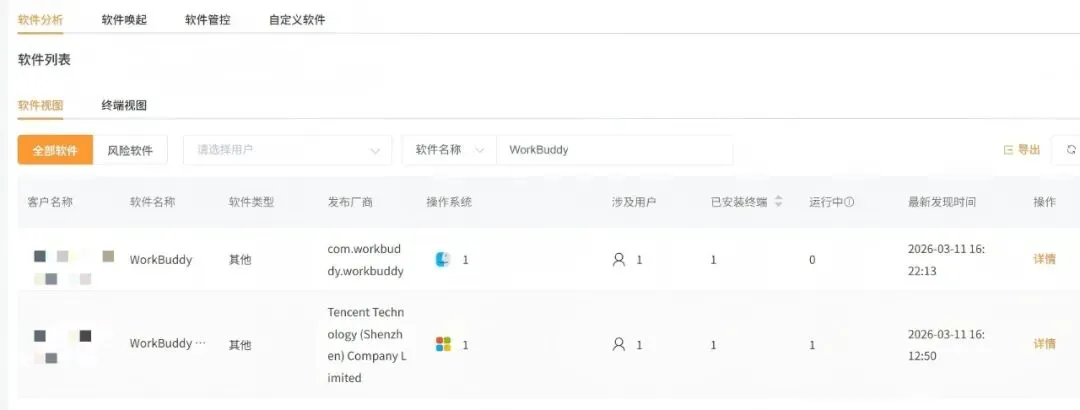Click the macOS icon in com.workbuddy row
This screenshot has height=410, width=1080.
[443, 260]
